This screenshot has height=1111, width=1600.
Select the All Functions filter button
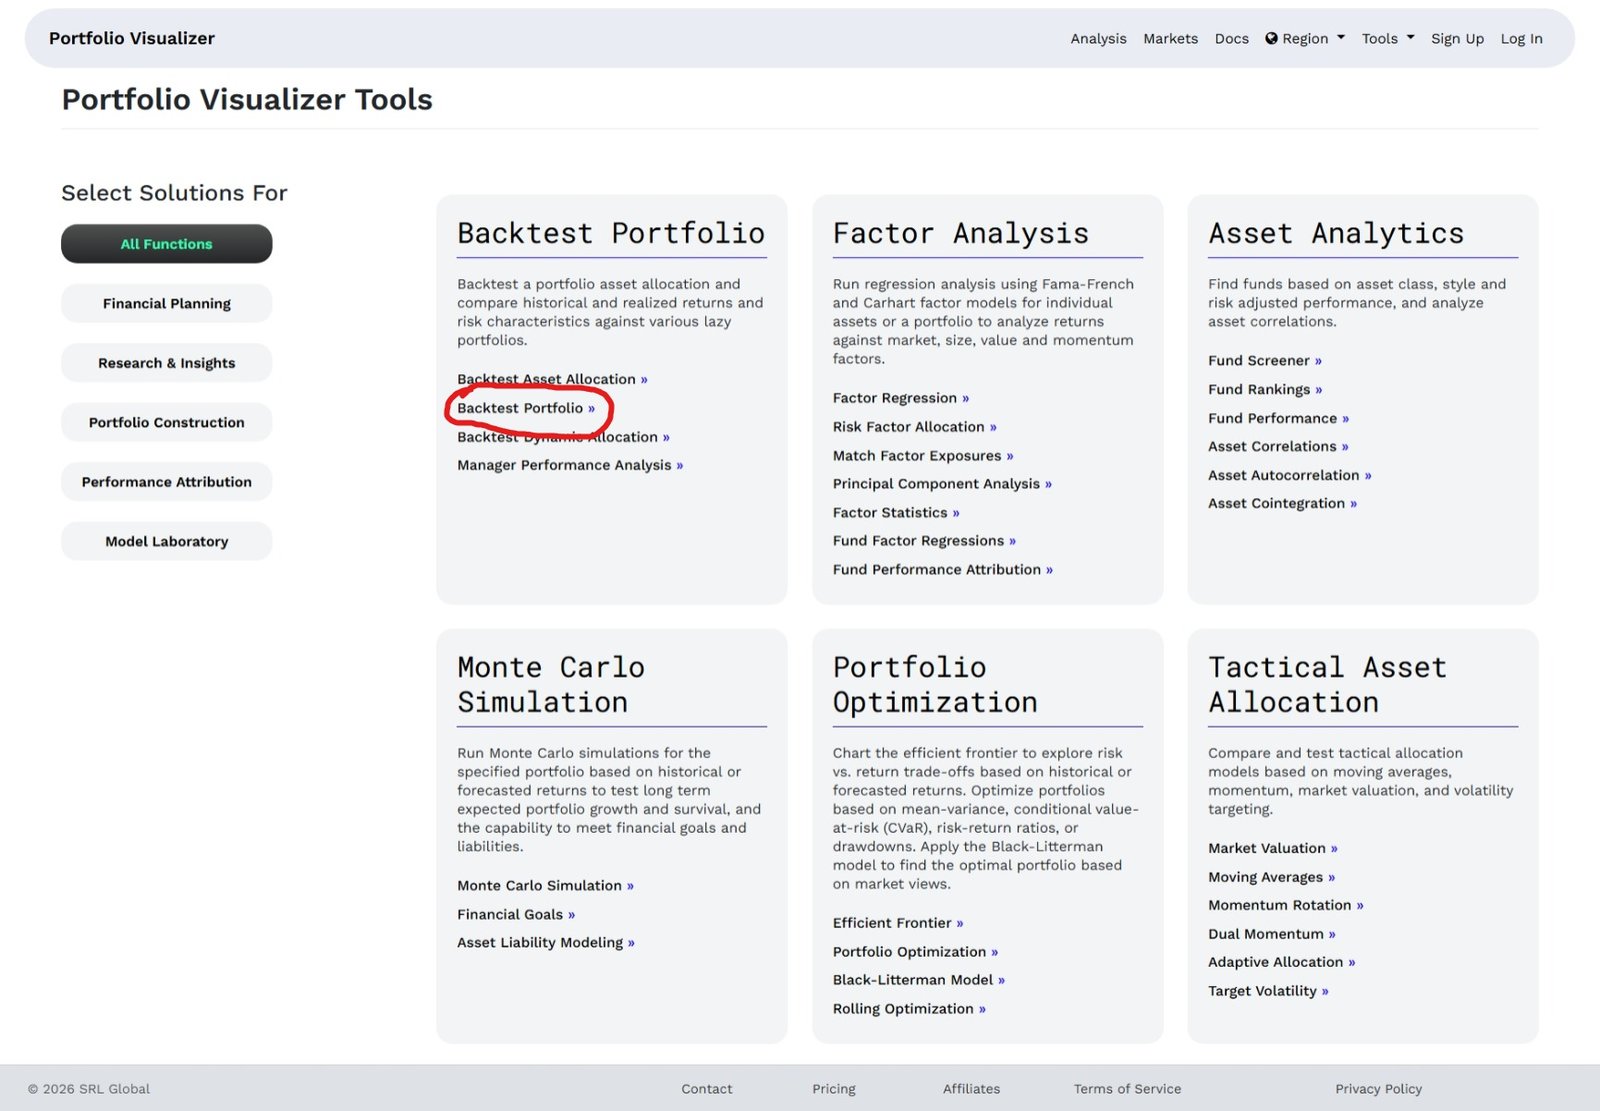coord(167,244)
